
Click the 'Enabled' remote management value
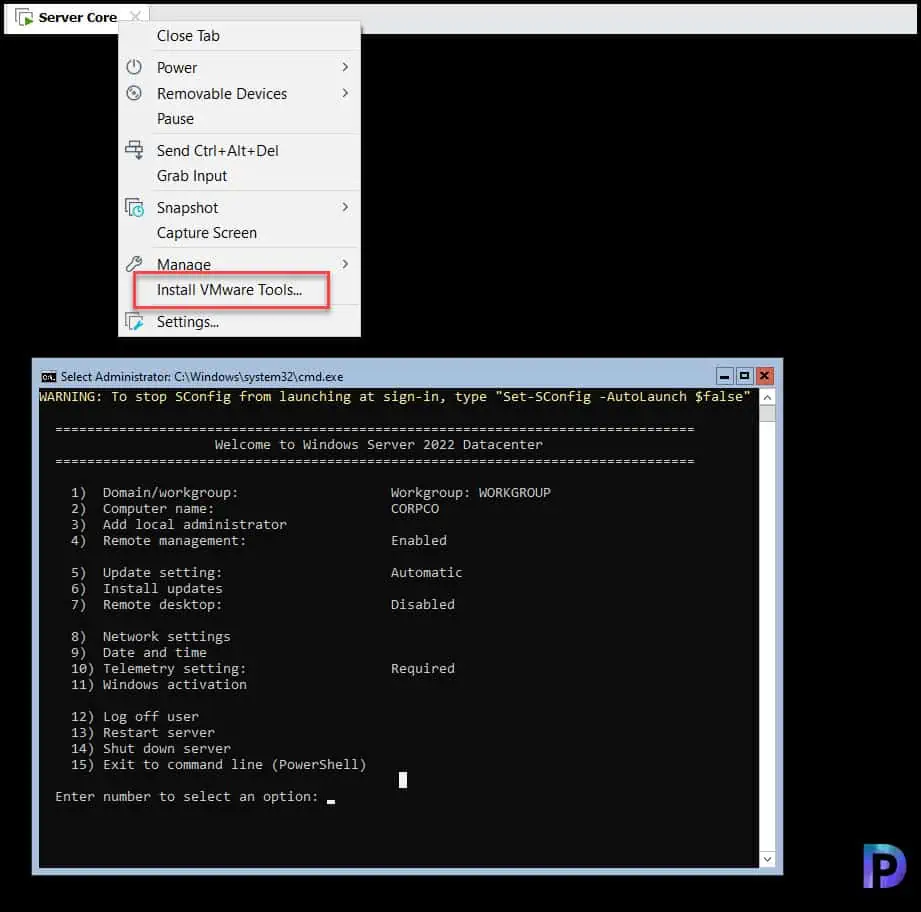419,540
